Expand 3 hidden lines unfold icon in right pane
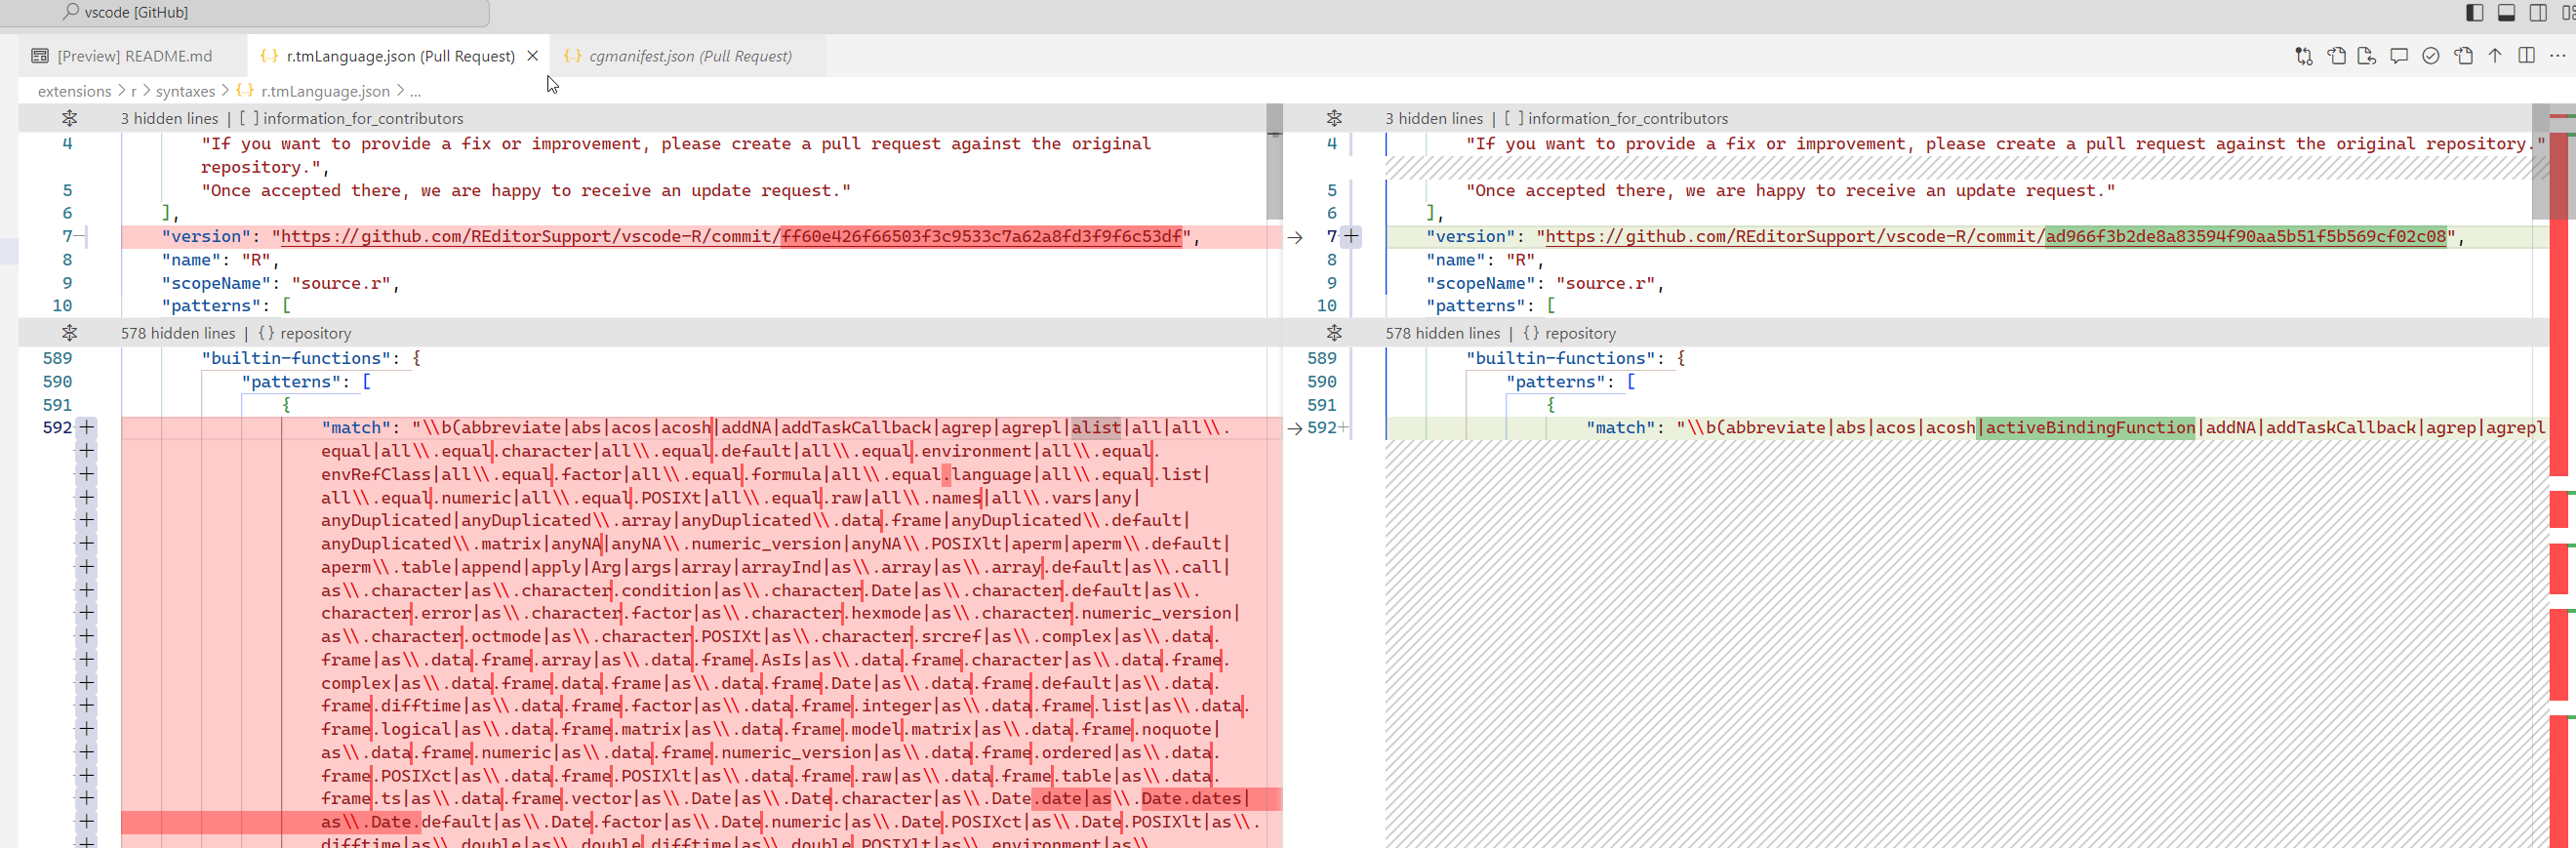The image size is (2576, 848). click(1334, 118)
